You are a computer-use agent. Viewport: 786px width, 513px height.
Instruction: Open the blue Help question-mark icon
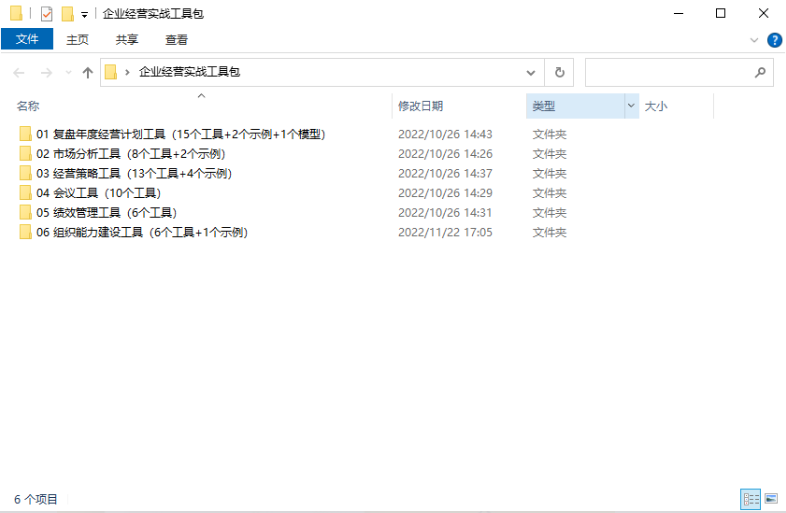click(x=774, y=40)
